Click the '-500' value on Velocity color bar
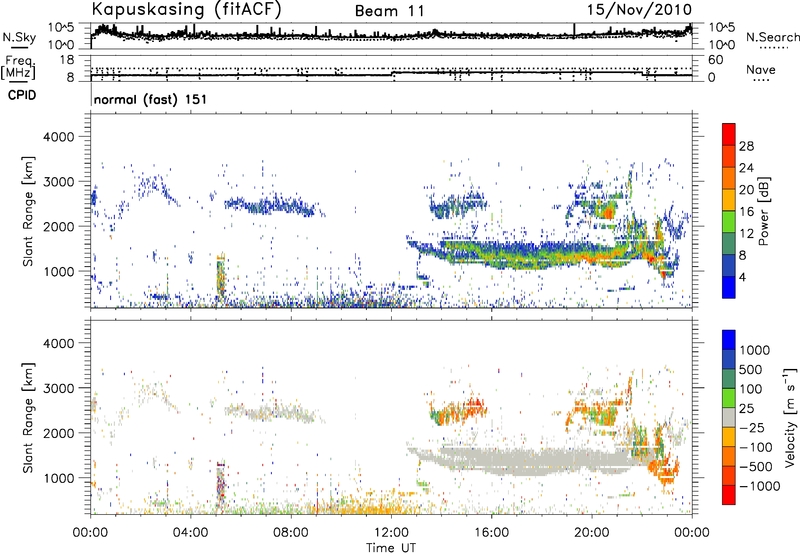The height and width of the screenshot is (554, 800). pyautogui.click(x=756, y=466)
